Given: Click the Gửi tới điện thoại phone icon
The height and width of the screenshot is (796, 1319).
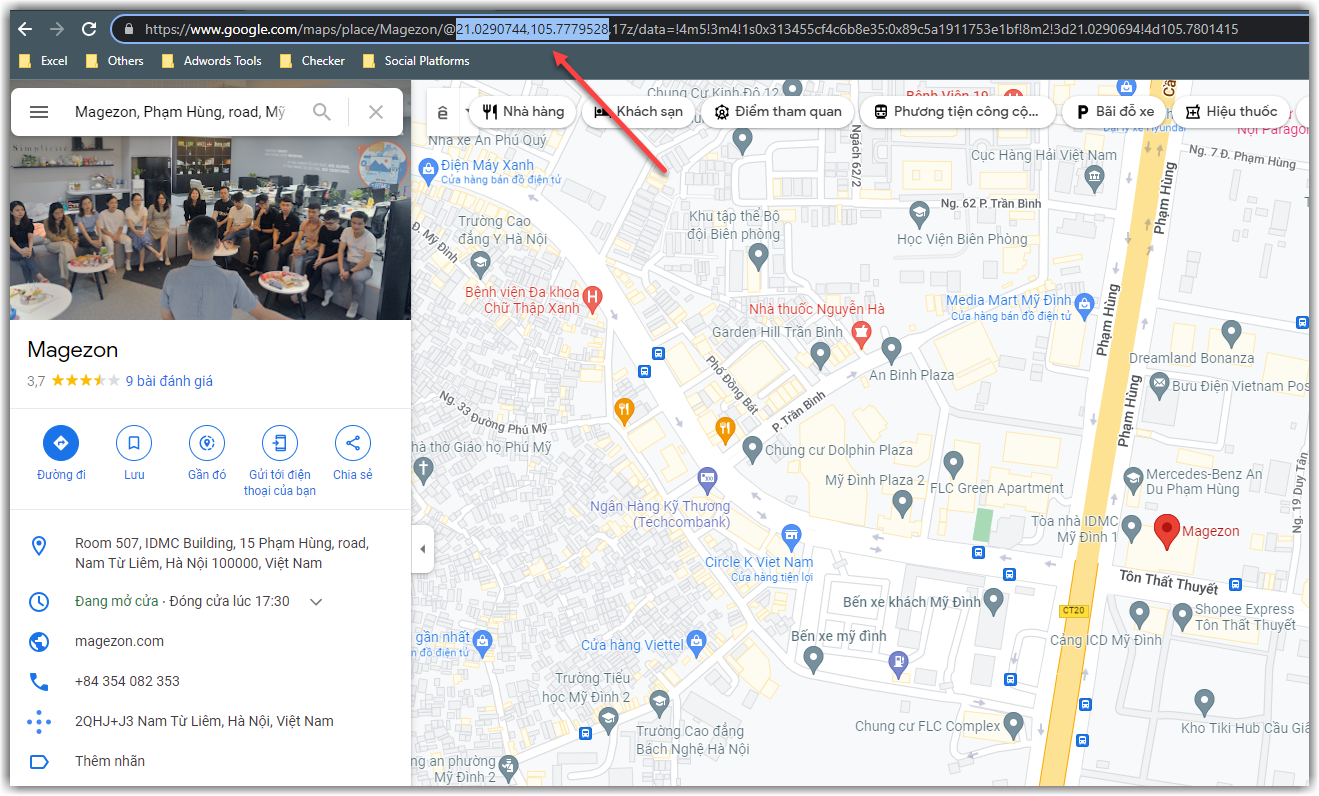Looking at the screenshot, I should click(279, 443).
